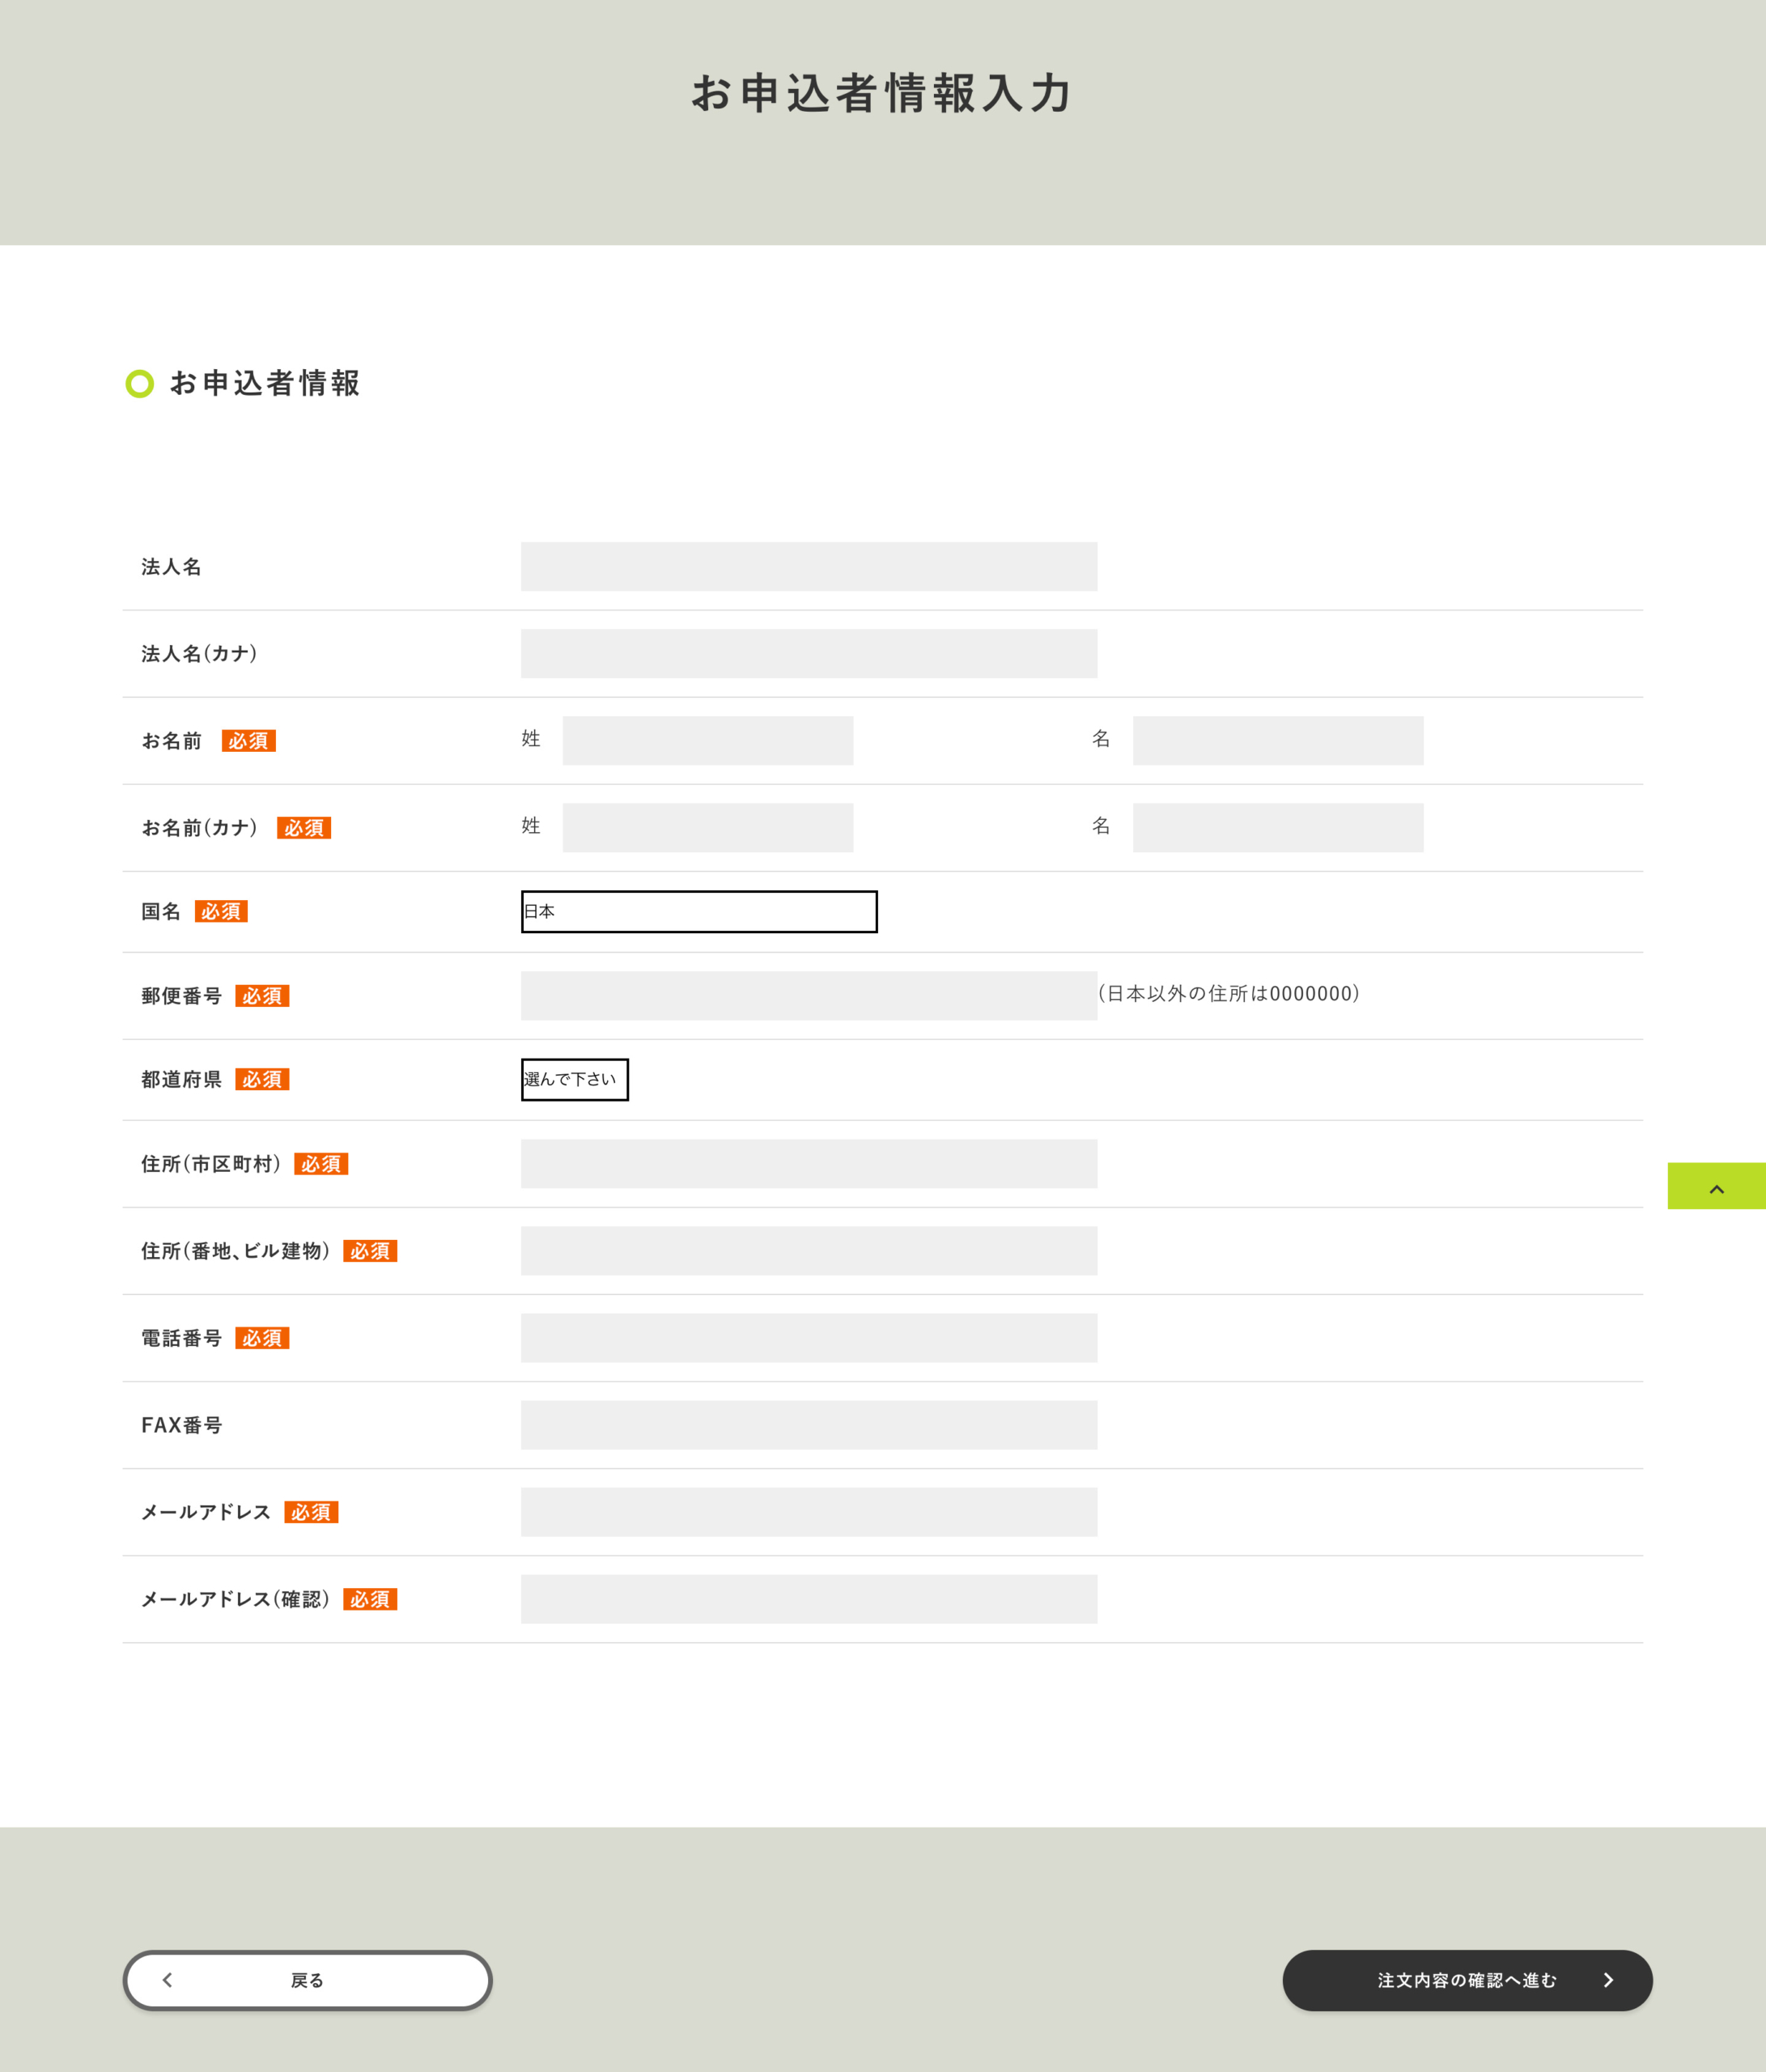
Task: Focus the 法人名 input field
Action: pos(809,567)
